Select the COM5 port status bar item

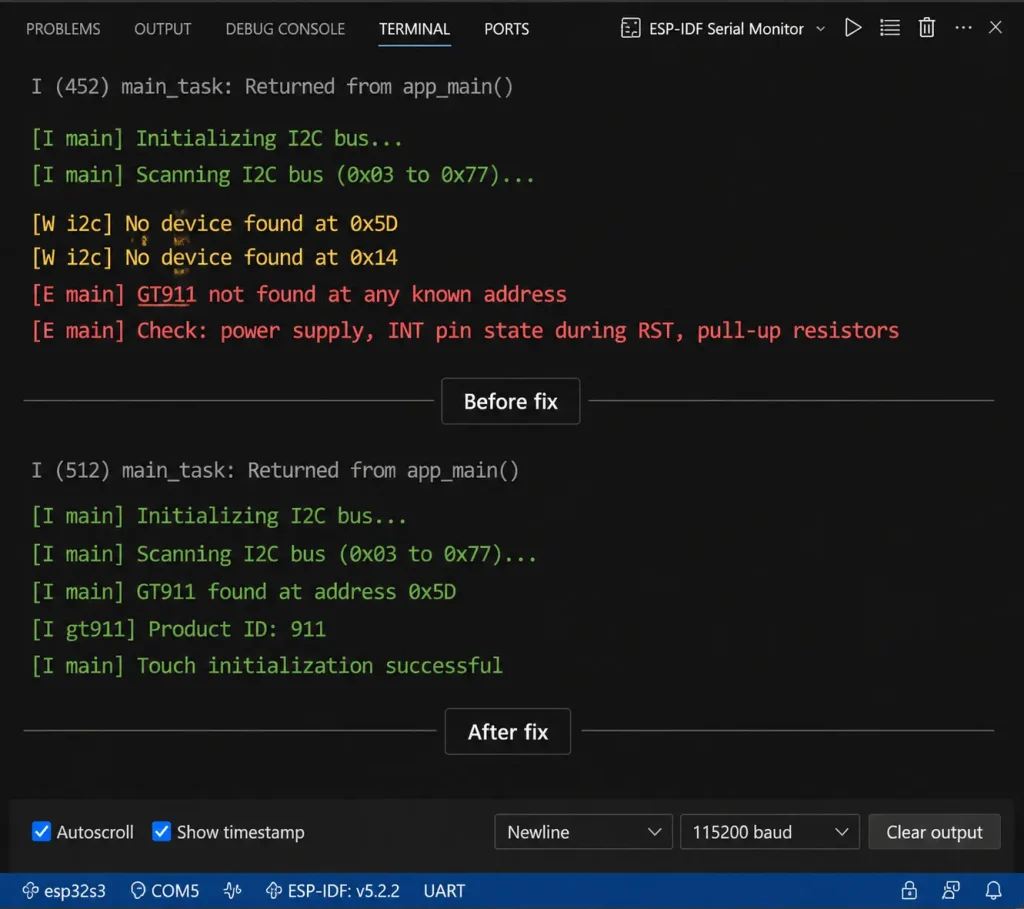165,891
